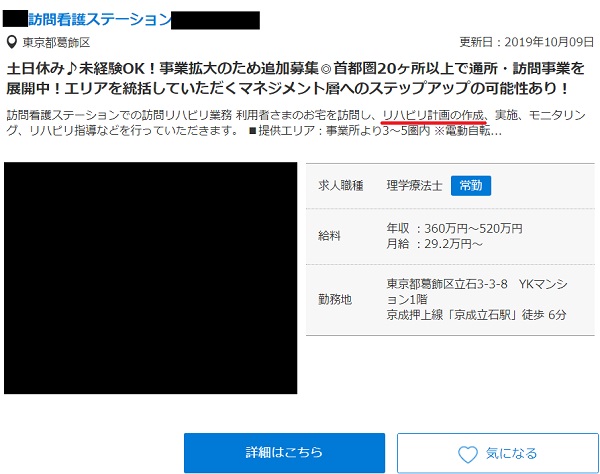Click the red-underlined リハビリ計画の作成 text
This screenshot has width=600, height=474.
(433, 115)
